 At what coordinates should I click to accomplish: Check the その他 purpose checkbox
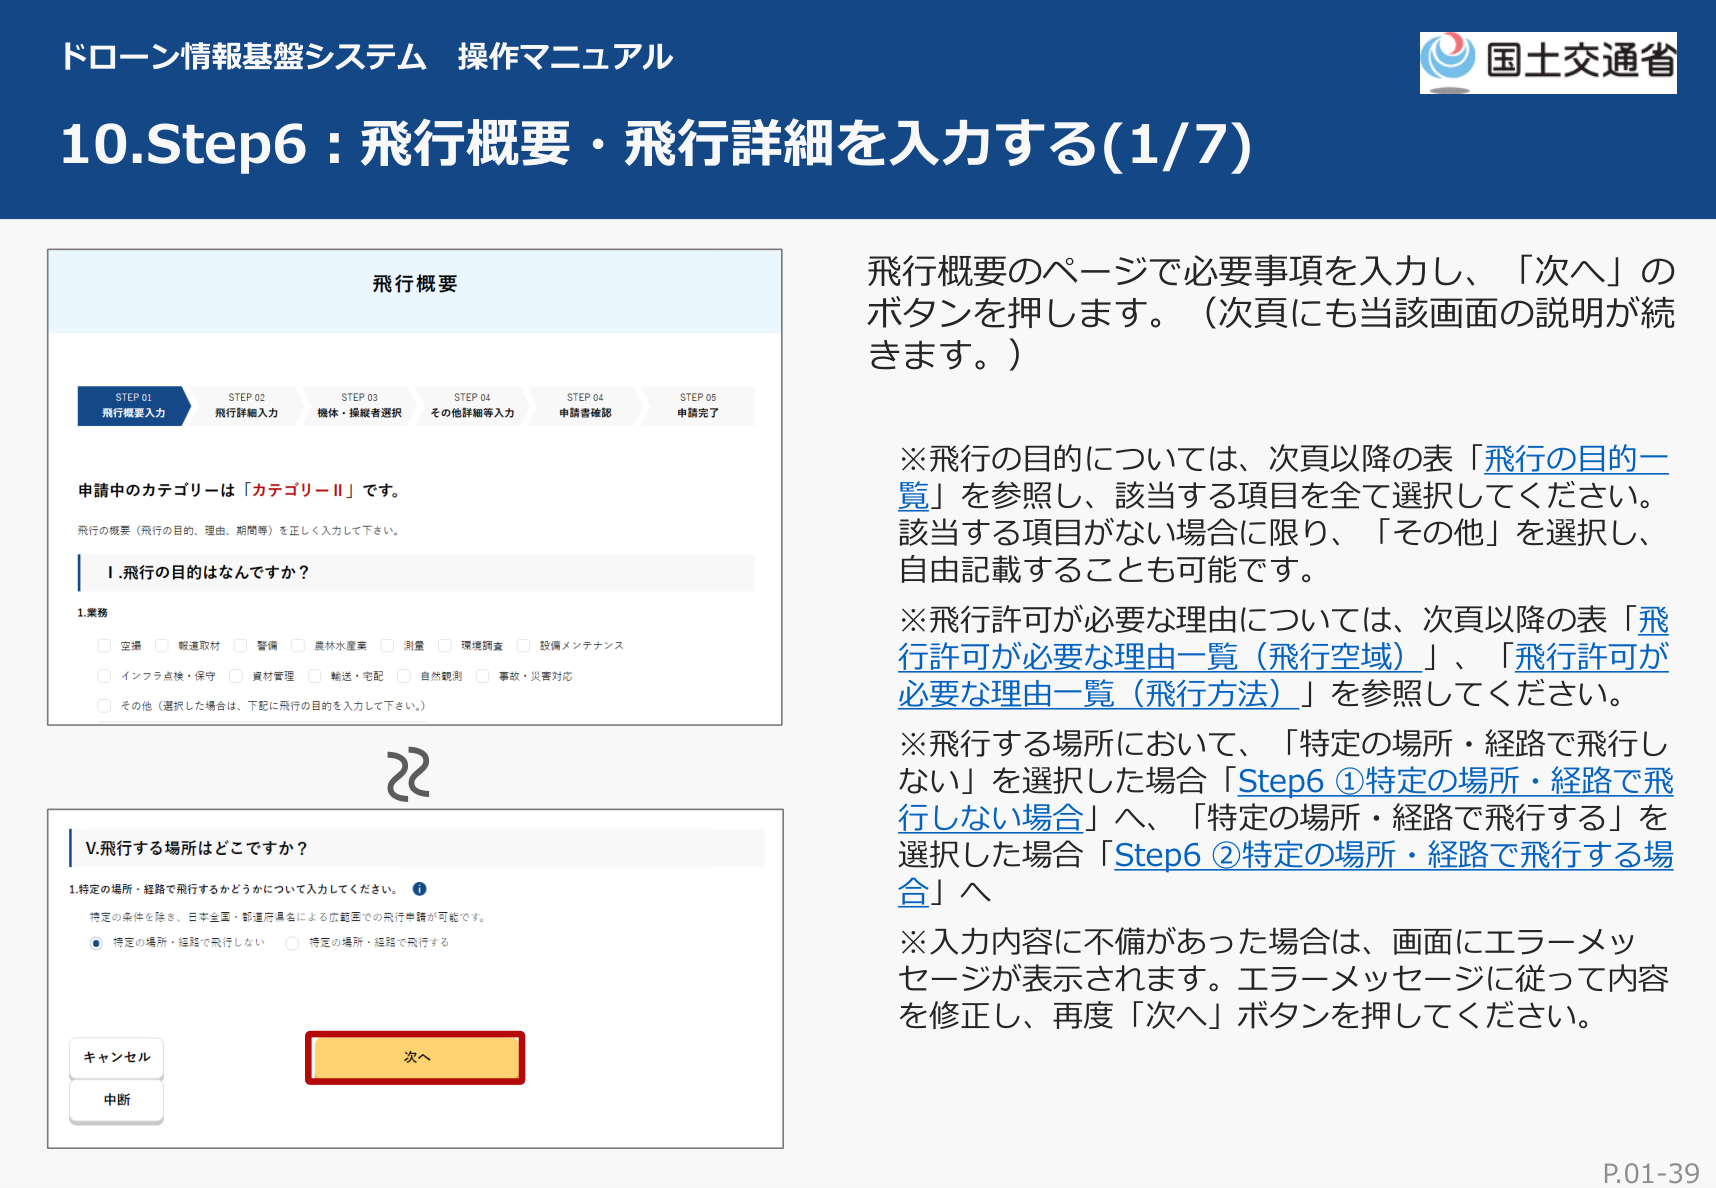click(x=104, y=706)
